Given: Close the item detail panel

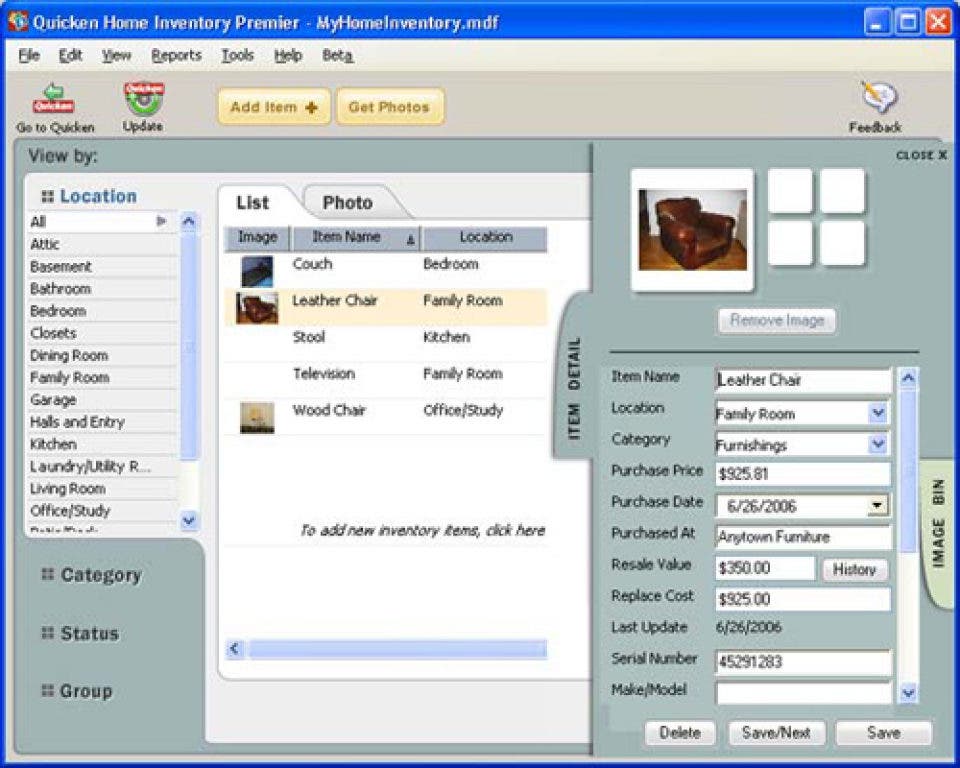Looking at the screenshot, I should [x=921, y=155].
